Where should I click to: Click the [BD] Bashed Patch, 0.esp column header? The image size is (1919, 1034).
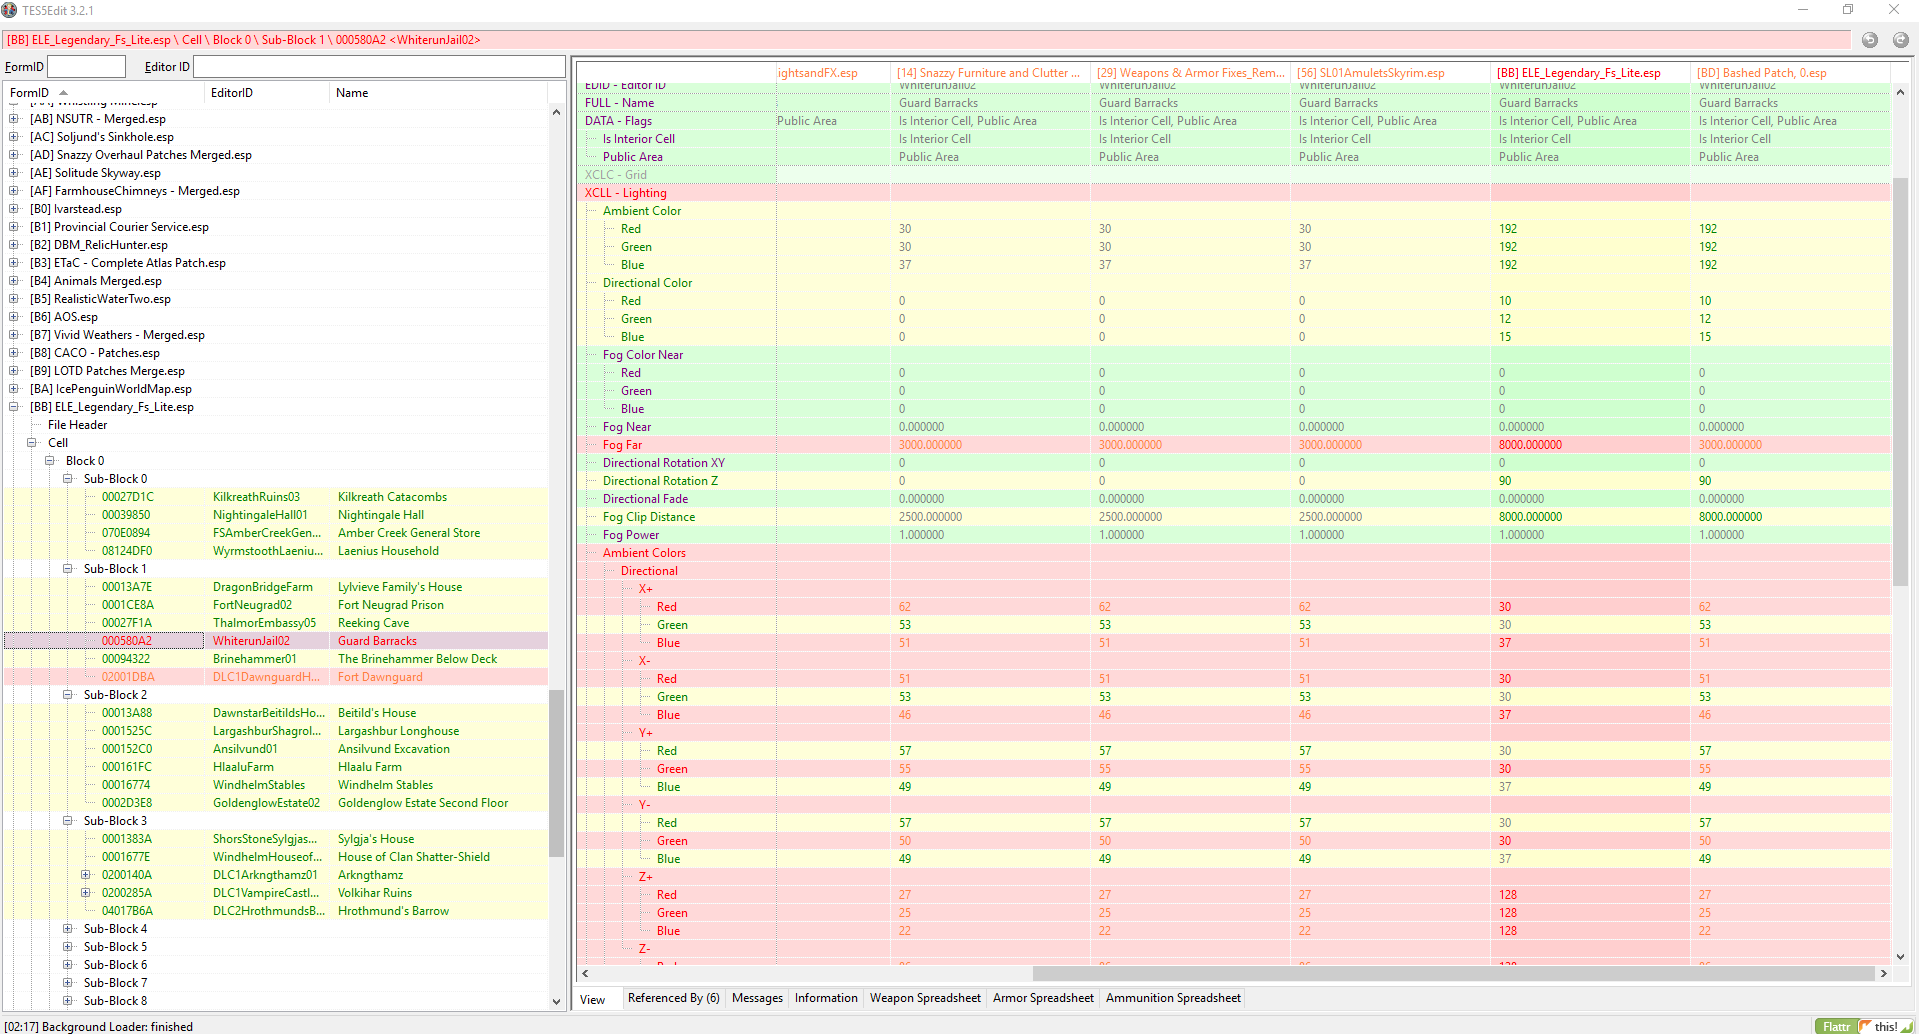pyautogui.click(x=1790, y=73)
